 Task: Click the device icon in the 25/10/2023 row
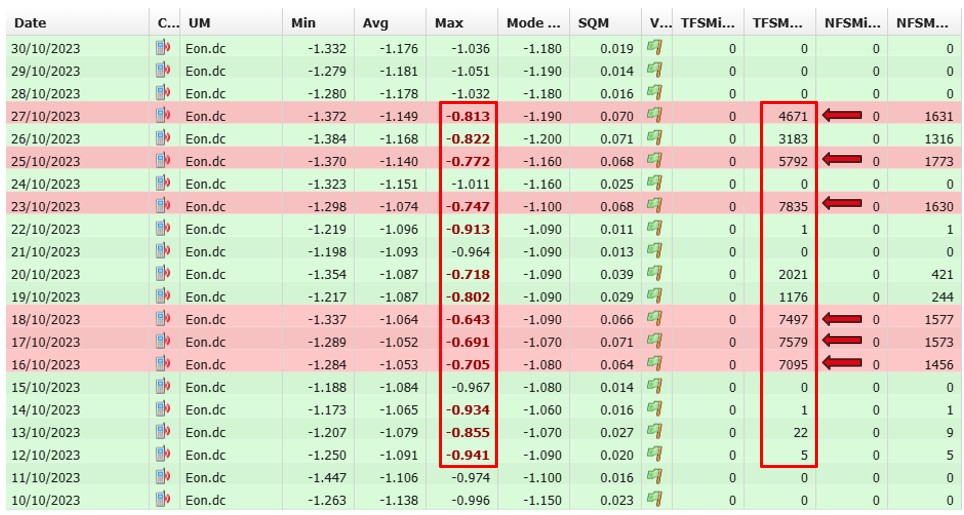[163, 160]
